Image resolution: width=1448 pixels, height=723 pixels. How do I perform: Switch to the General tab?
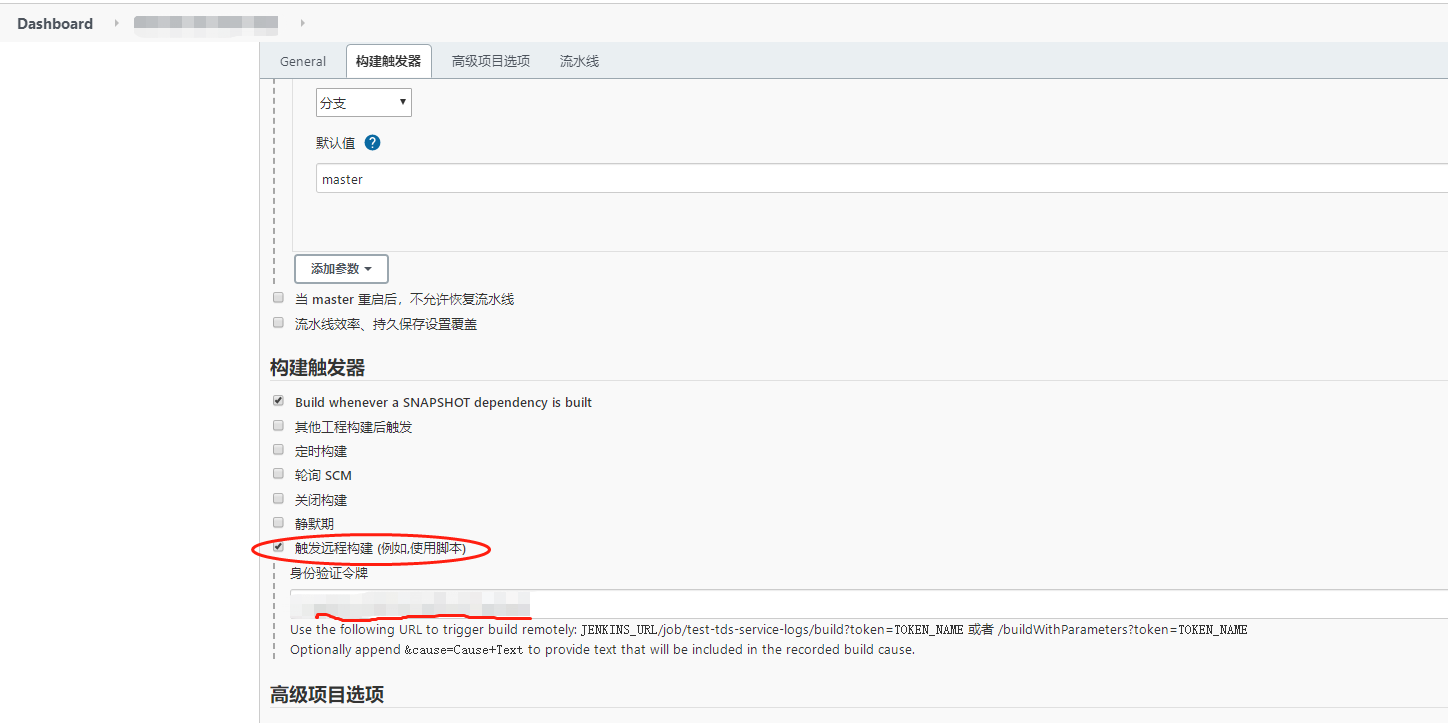click(302, 61)
